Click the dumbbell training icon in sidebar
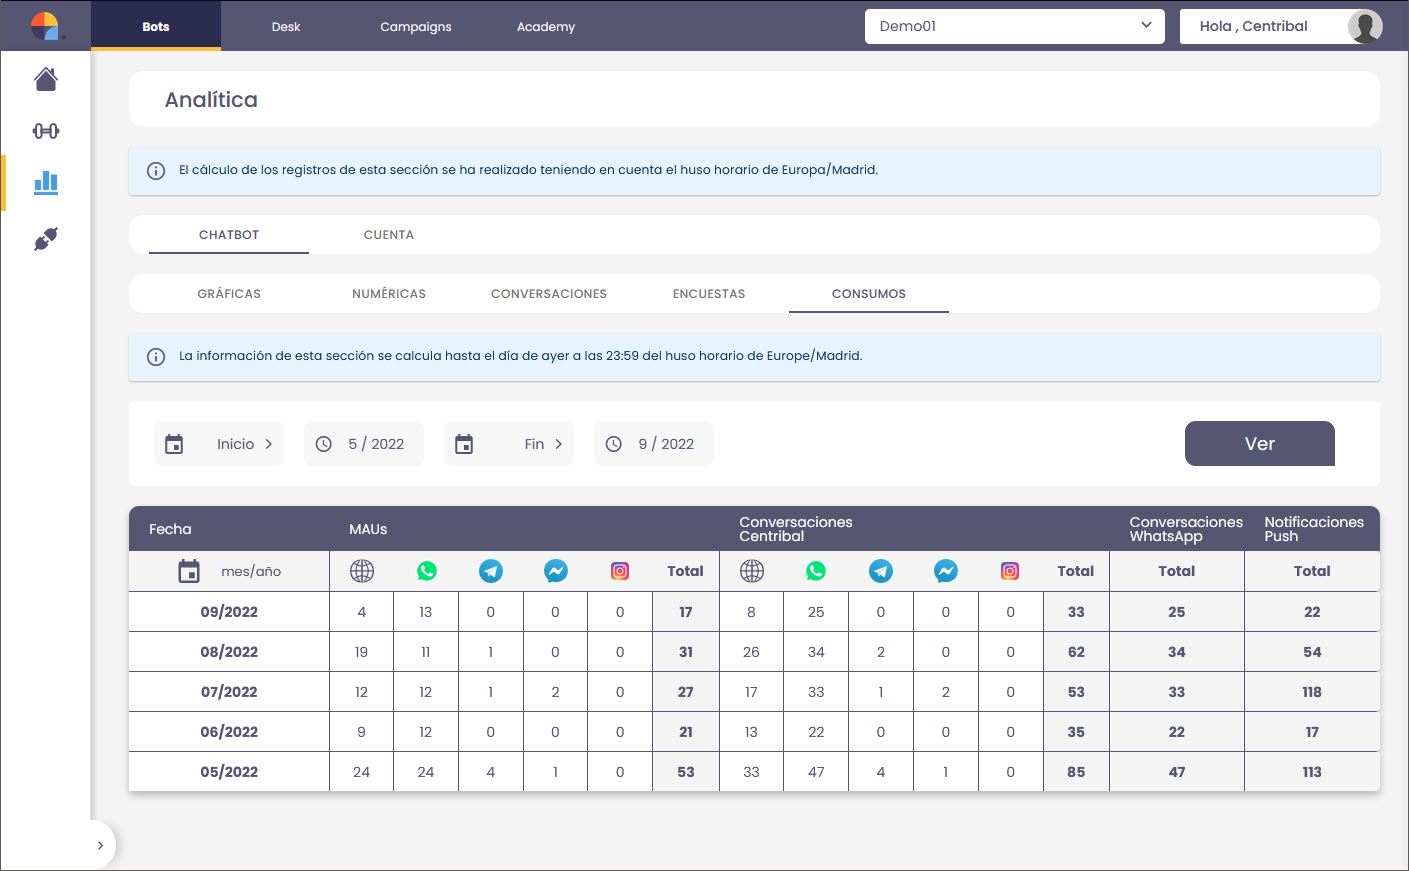This screenshot has height=871, width=1409. point(46,131)
